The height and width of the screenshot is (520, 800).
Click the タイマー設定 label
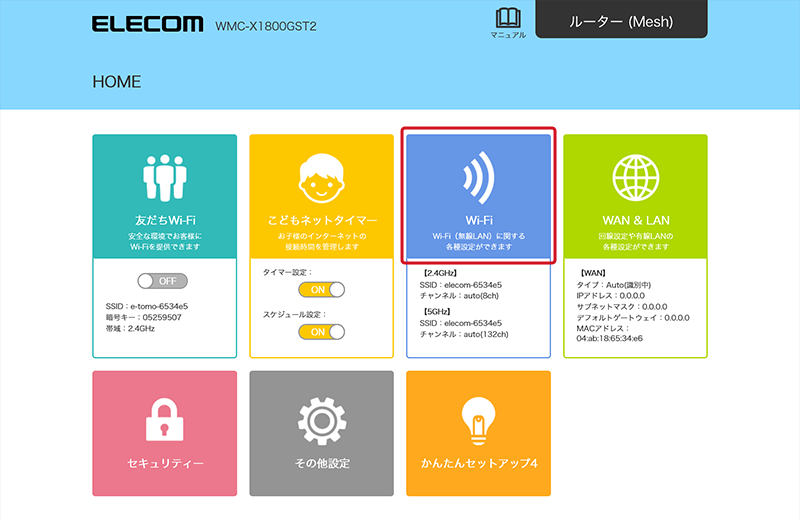point(288,273)
